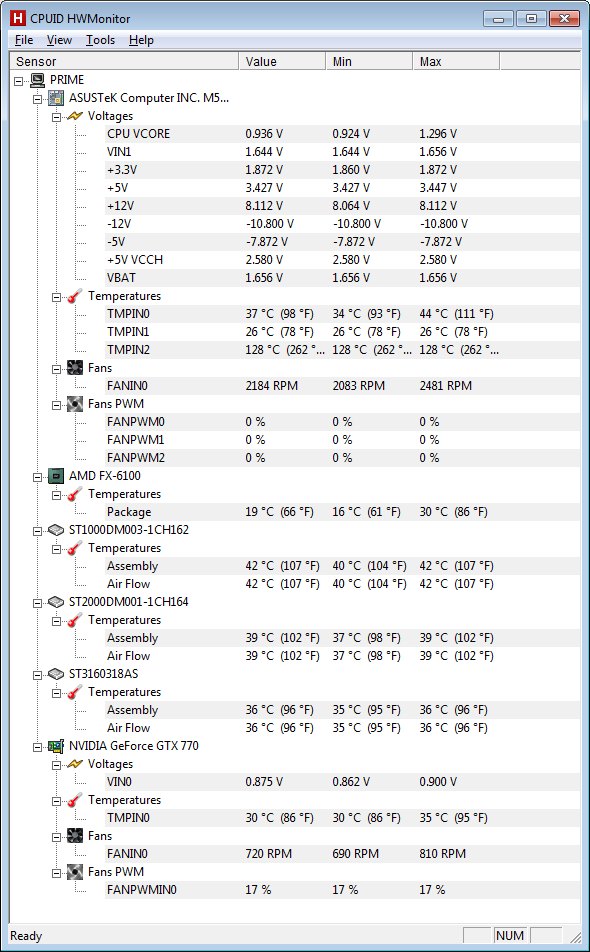The width and height of the screenshot is (590, 952).
Task: Click the Sensor column header
Action: [x=124, y=61]
